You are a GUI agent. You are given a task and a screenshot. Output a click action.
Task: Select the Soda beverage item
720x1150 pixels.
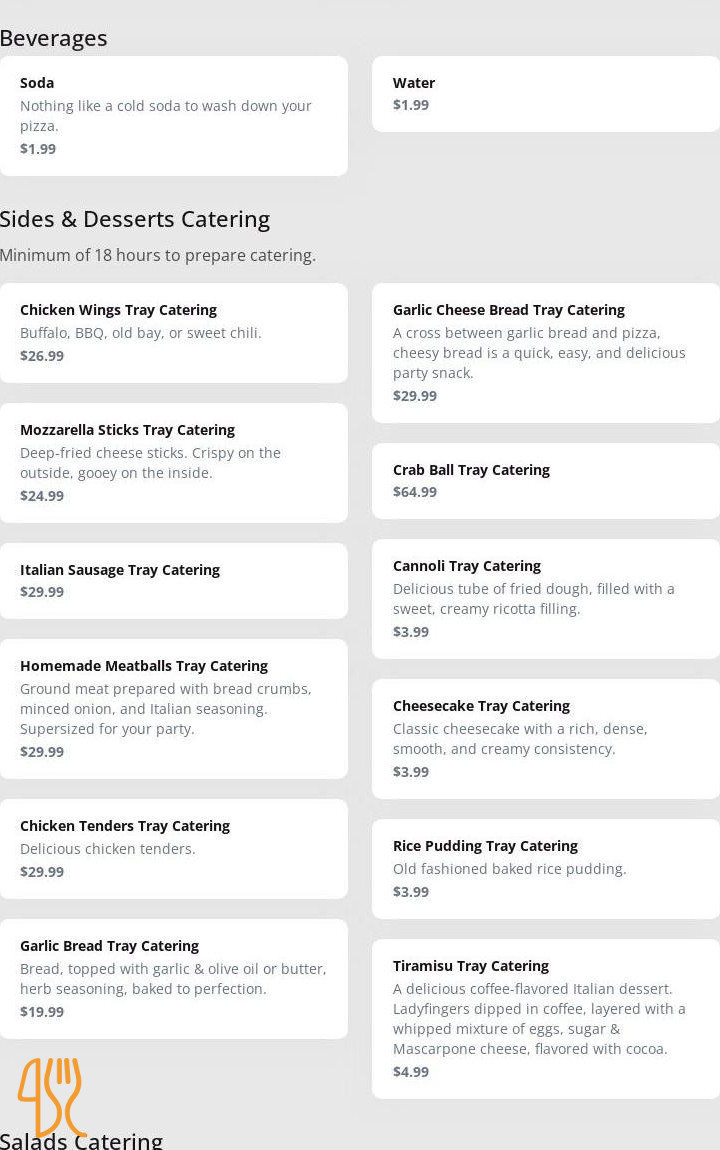point(174,116)
